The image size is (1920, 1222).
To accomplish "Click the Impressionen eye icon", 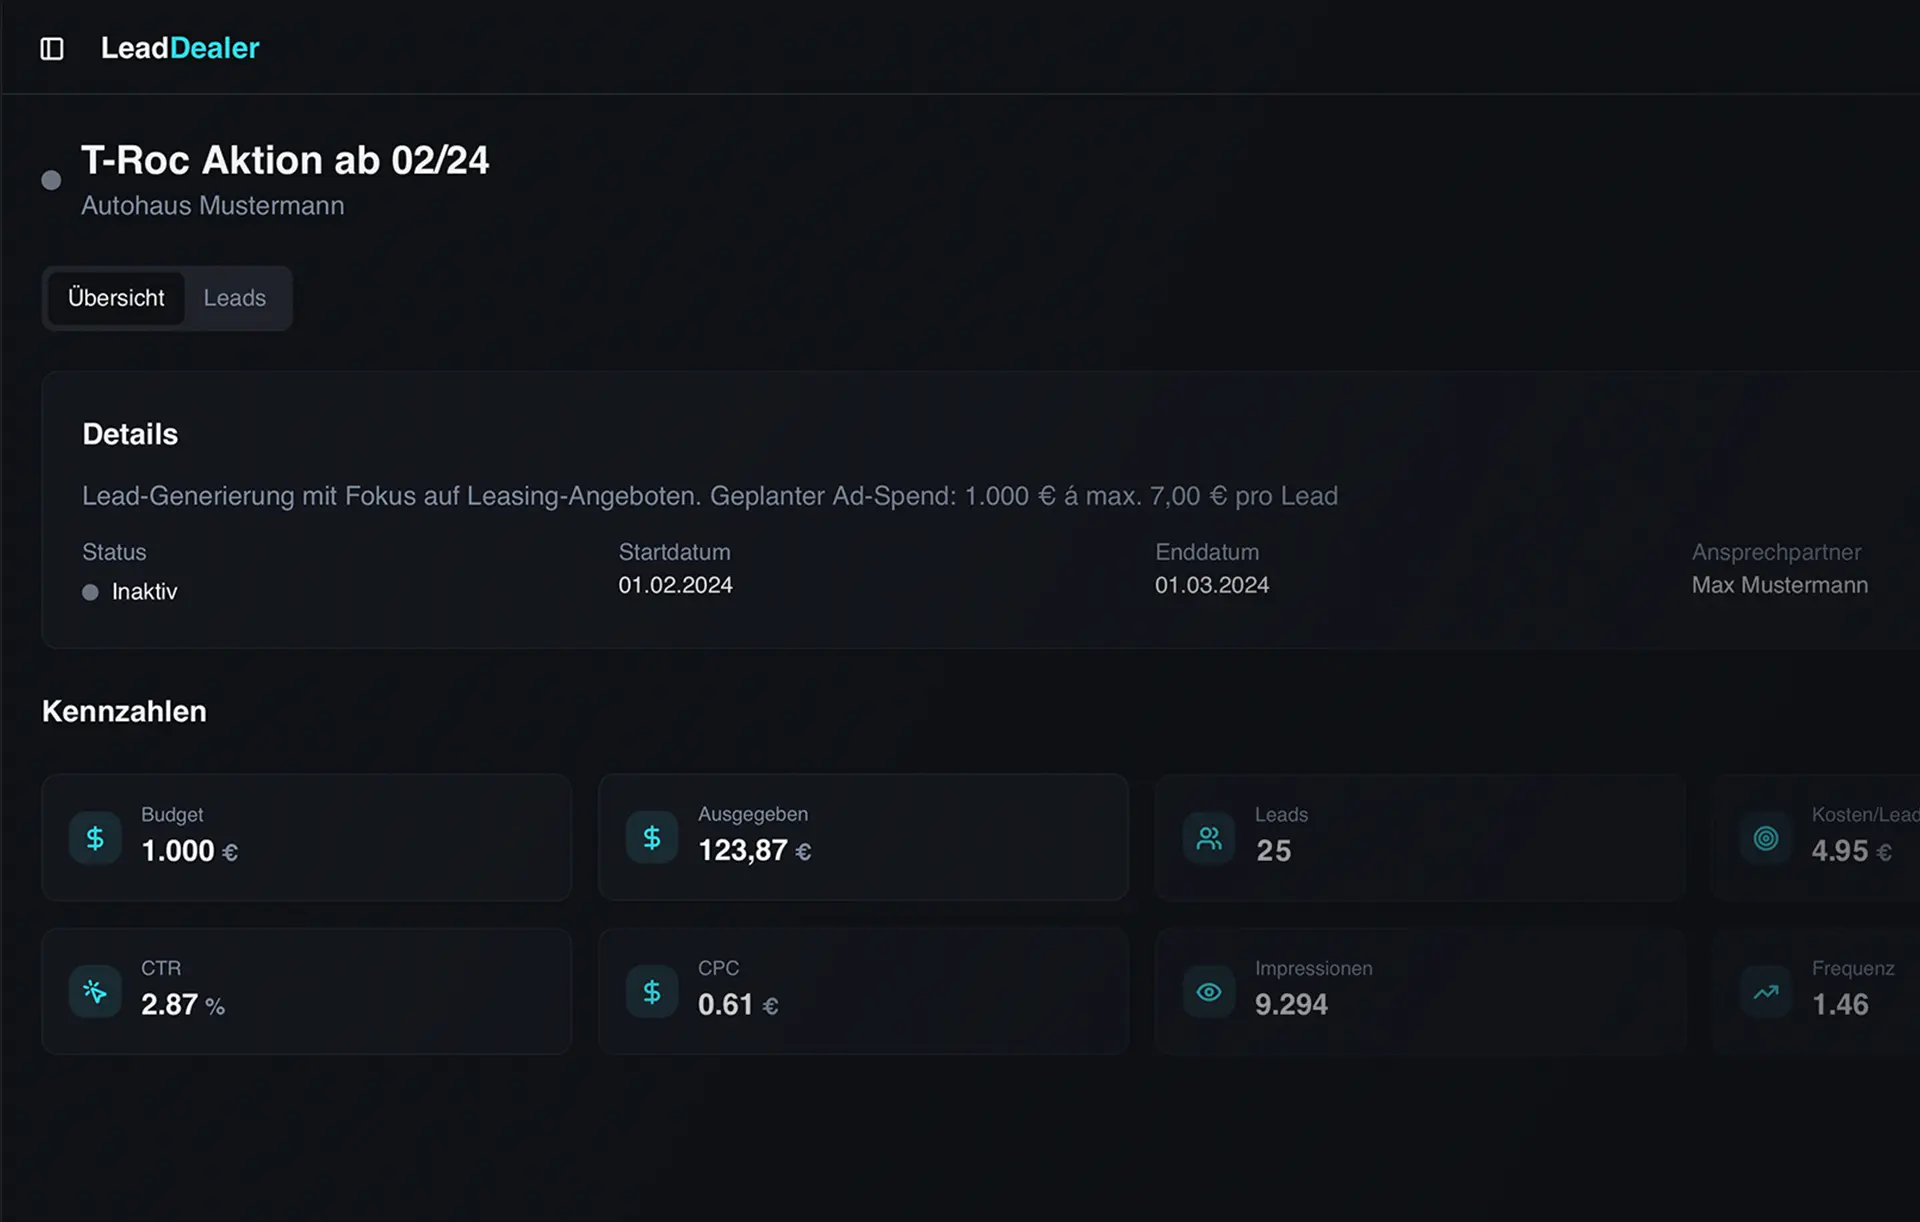I will point(1209,992).
